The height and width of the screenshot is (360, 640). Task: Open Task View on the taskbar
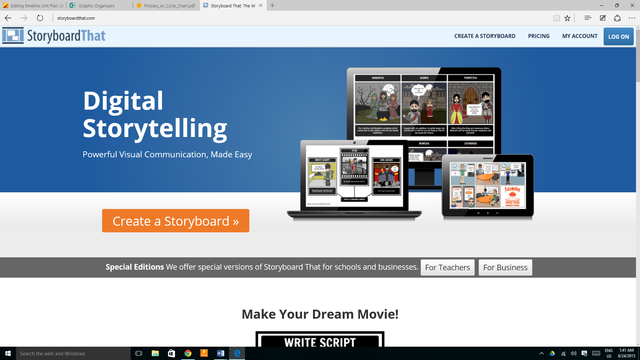click(138, 353)
